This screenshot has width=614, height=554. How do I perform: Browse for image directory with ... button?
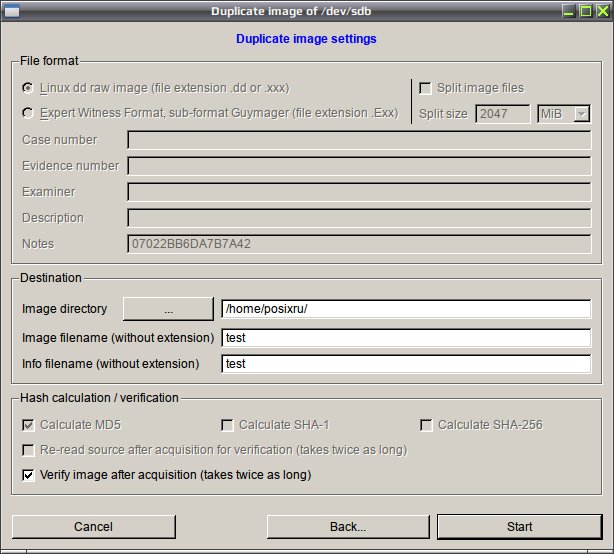pyautogui.click(x=168, y=309)
